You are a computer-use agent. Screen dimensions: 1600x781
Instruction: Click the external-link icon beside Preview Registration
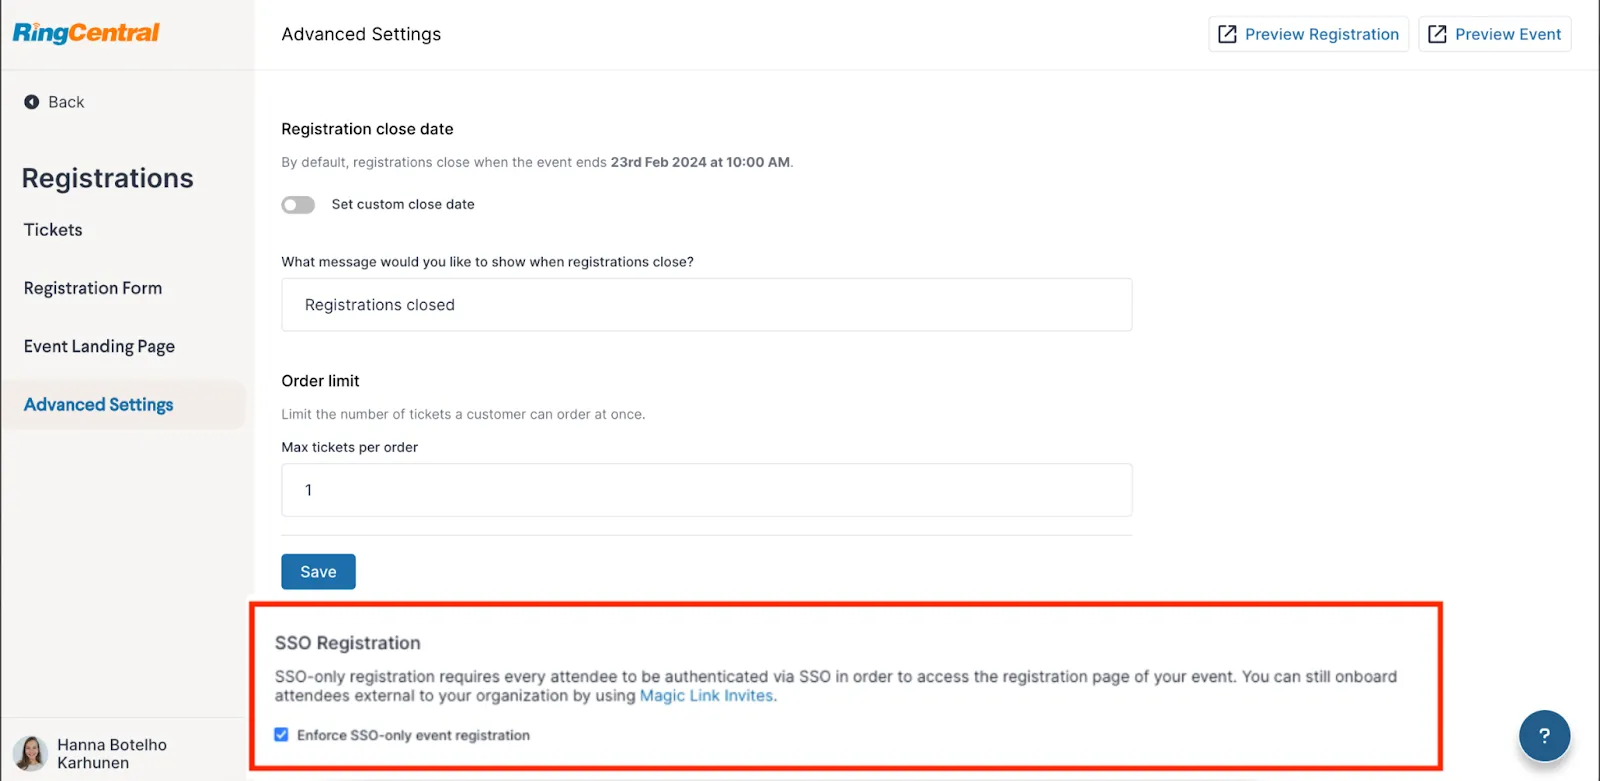1227,34
